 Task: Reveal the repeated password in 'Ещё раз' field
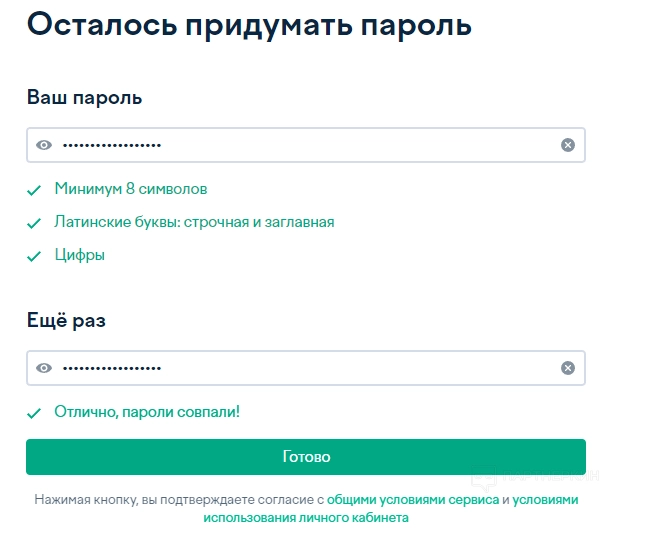[43, 368]
